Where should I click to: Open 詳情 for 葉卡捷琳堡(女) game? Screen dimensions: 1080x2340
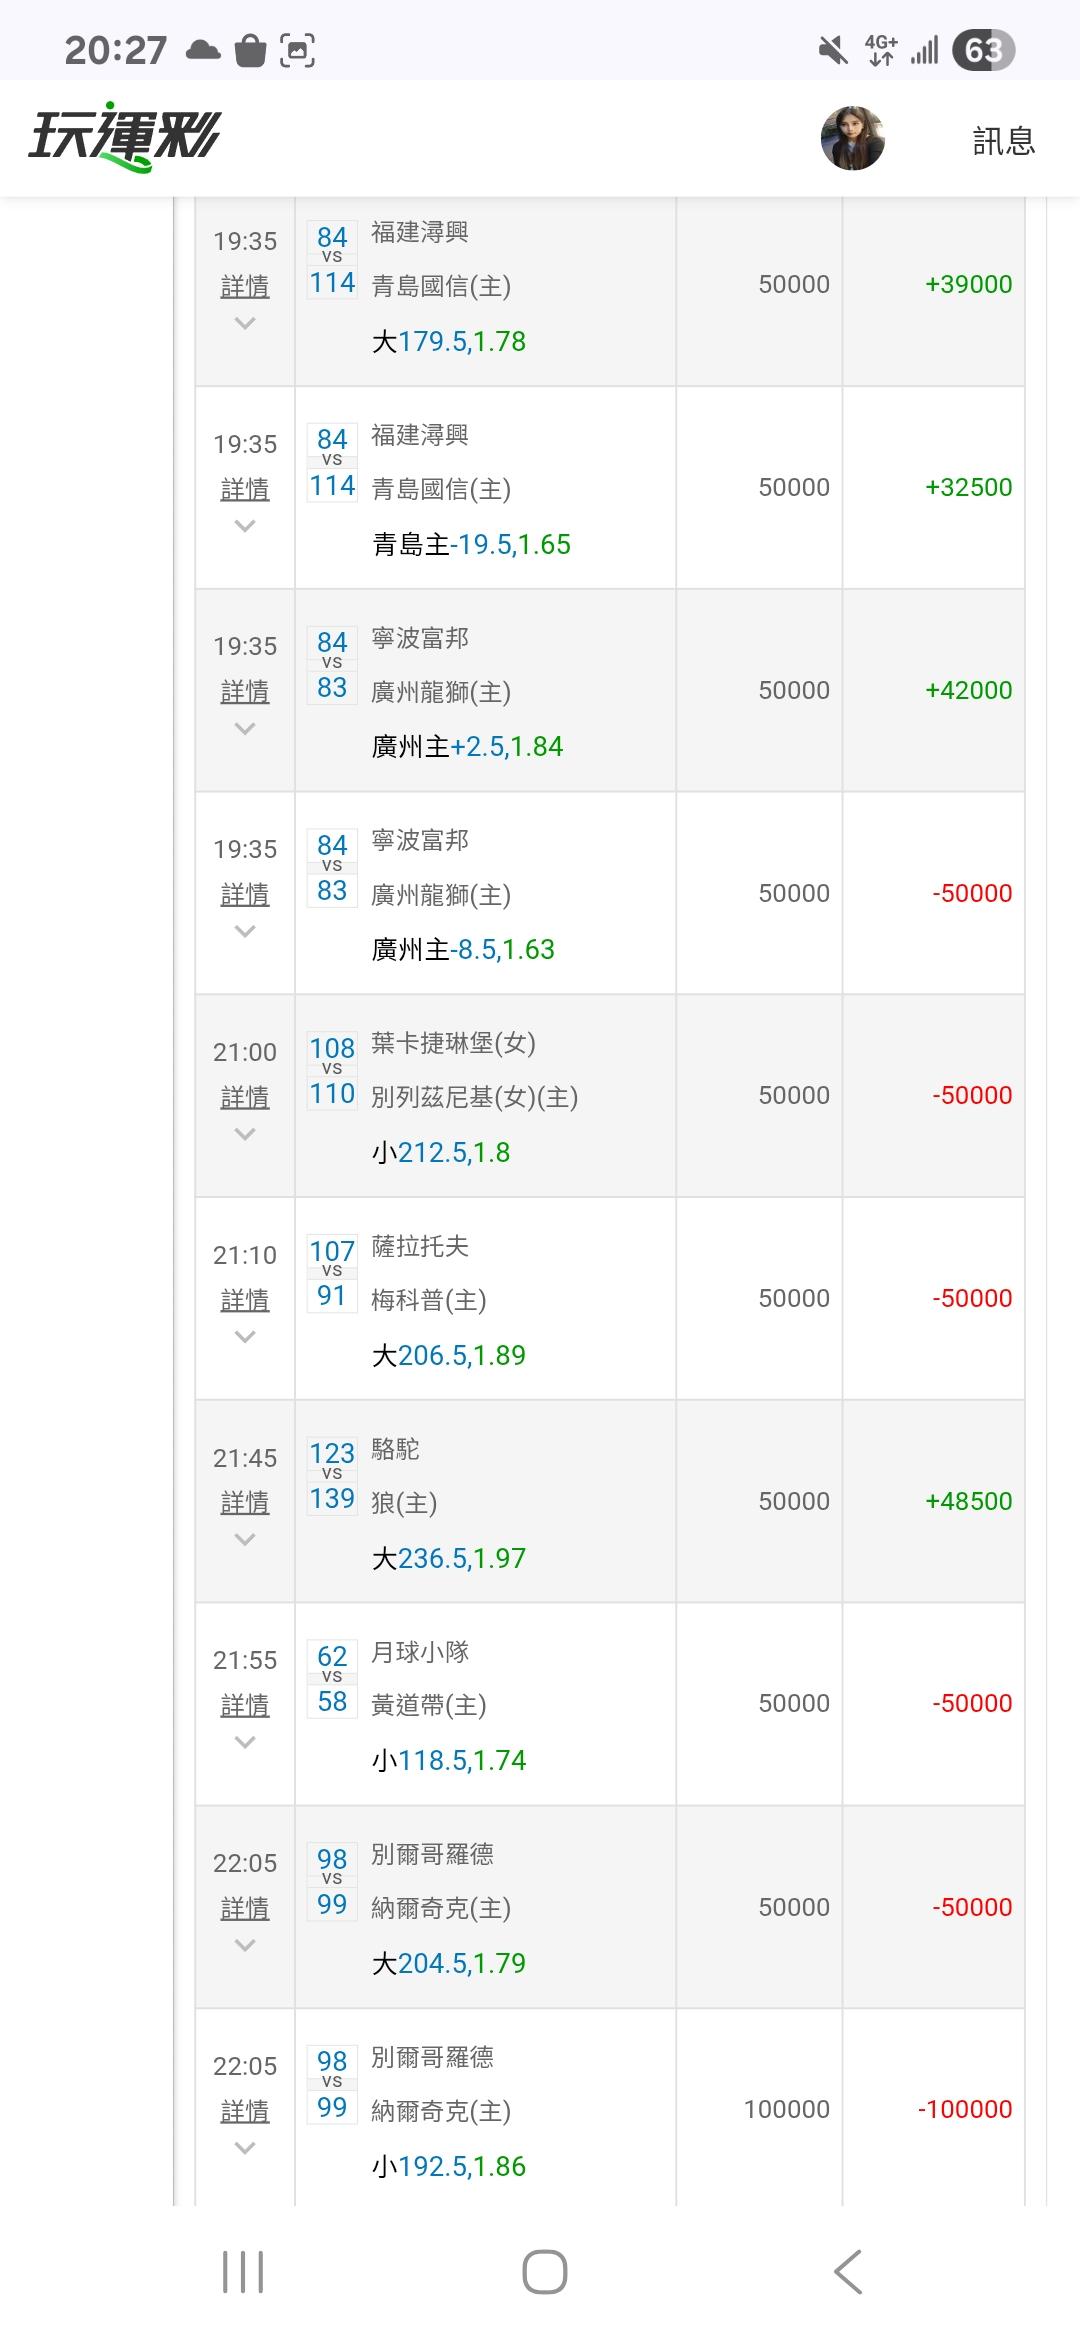pos(245,1097)
